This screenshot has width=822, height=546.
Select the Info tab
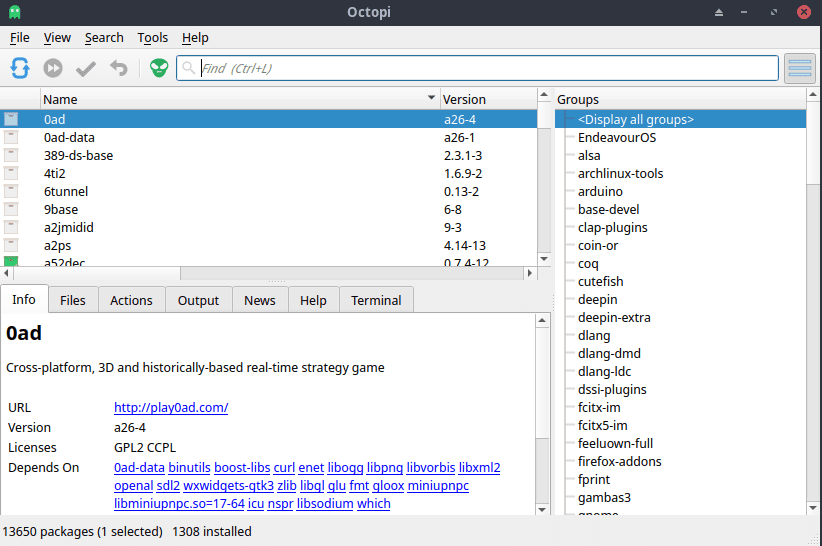click(24, 299)
